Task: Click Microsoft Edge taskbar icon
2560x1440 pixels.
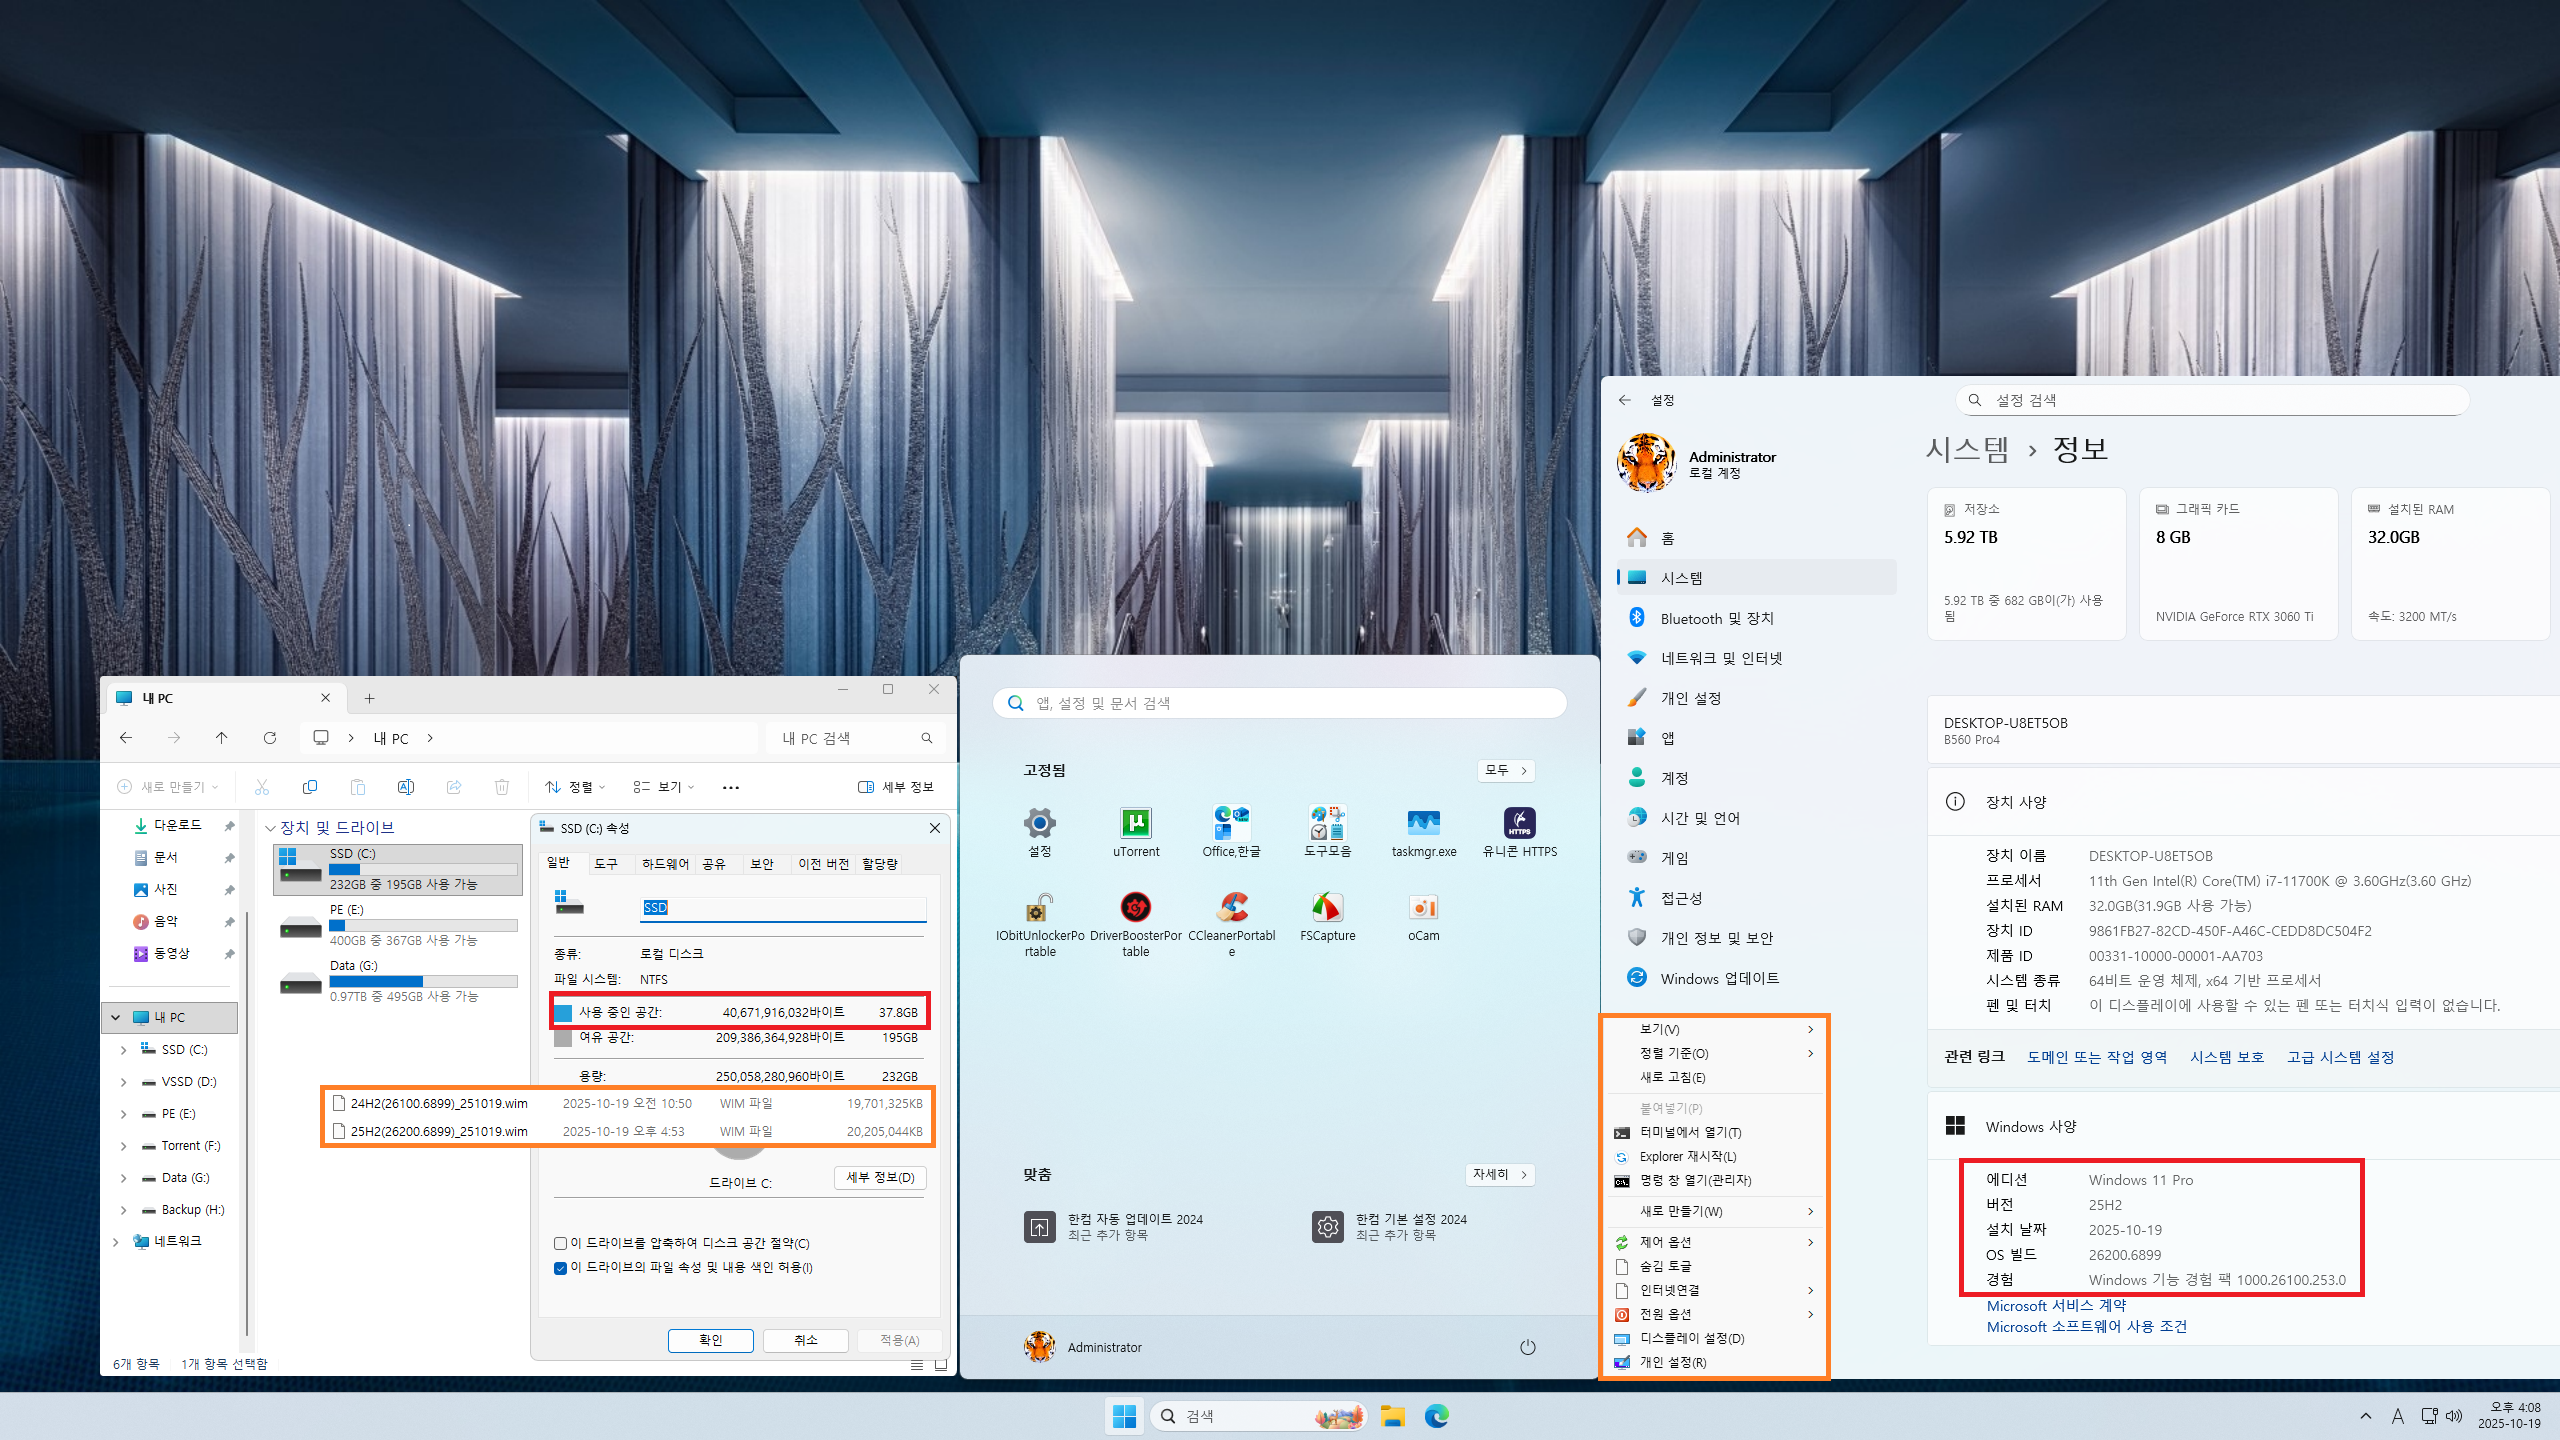Action: point(1436,1416)
